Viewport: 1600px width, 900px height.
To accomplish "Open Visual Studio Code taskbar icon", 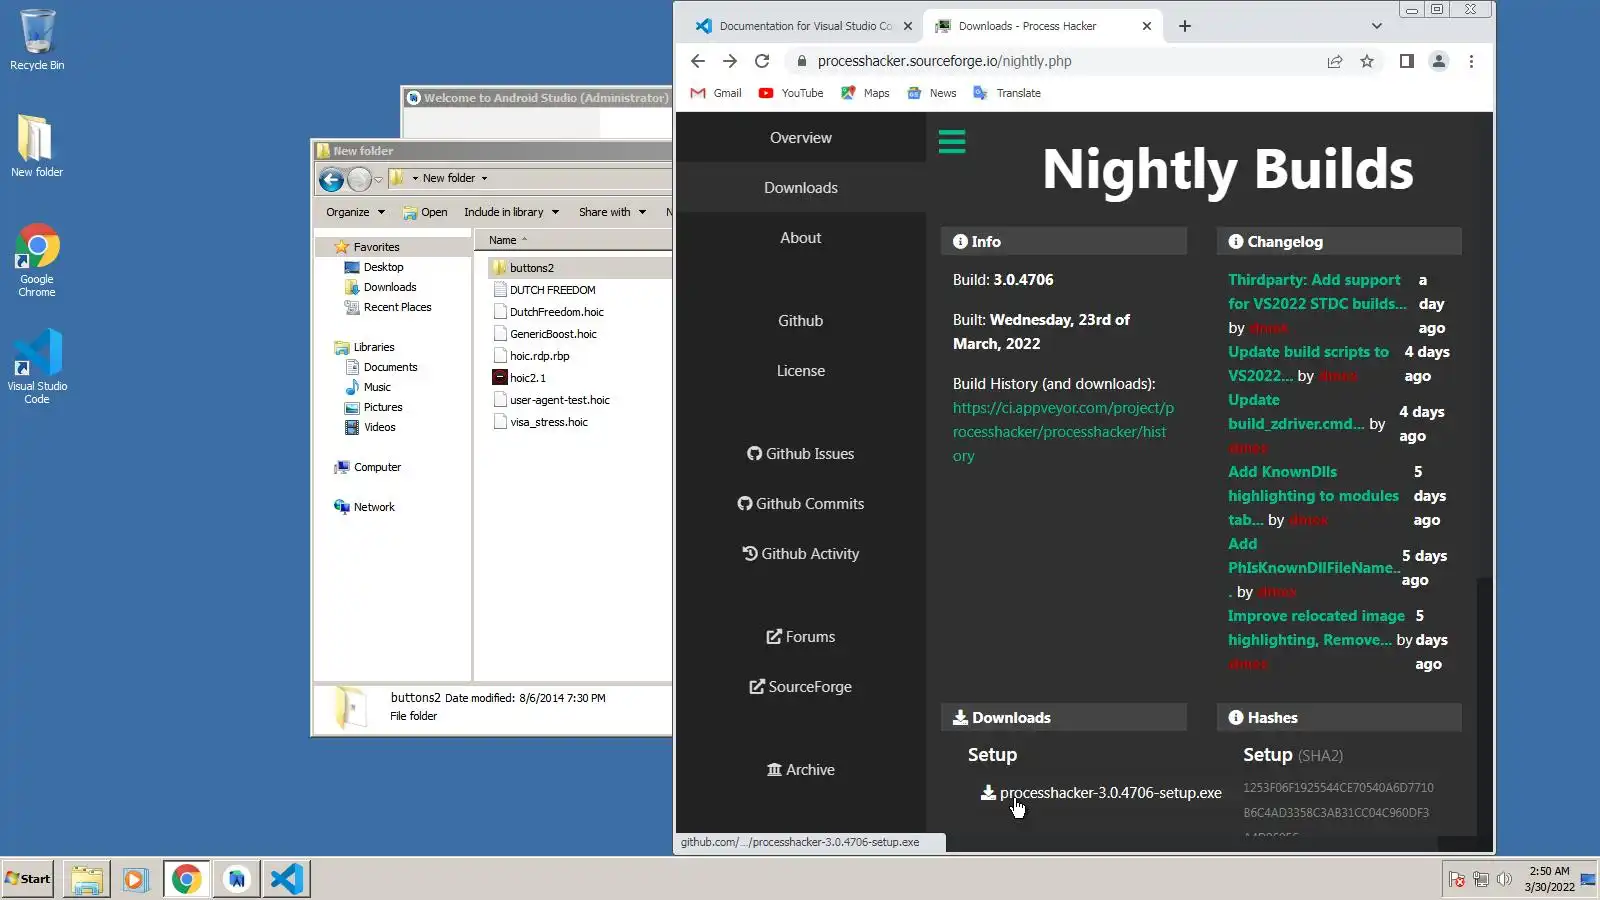I will point(286,879).
